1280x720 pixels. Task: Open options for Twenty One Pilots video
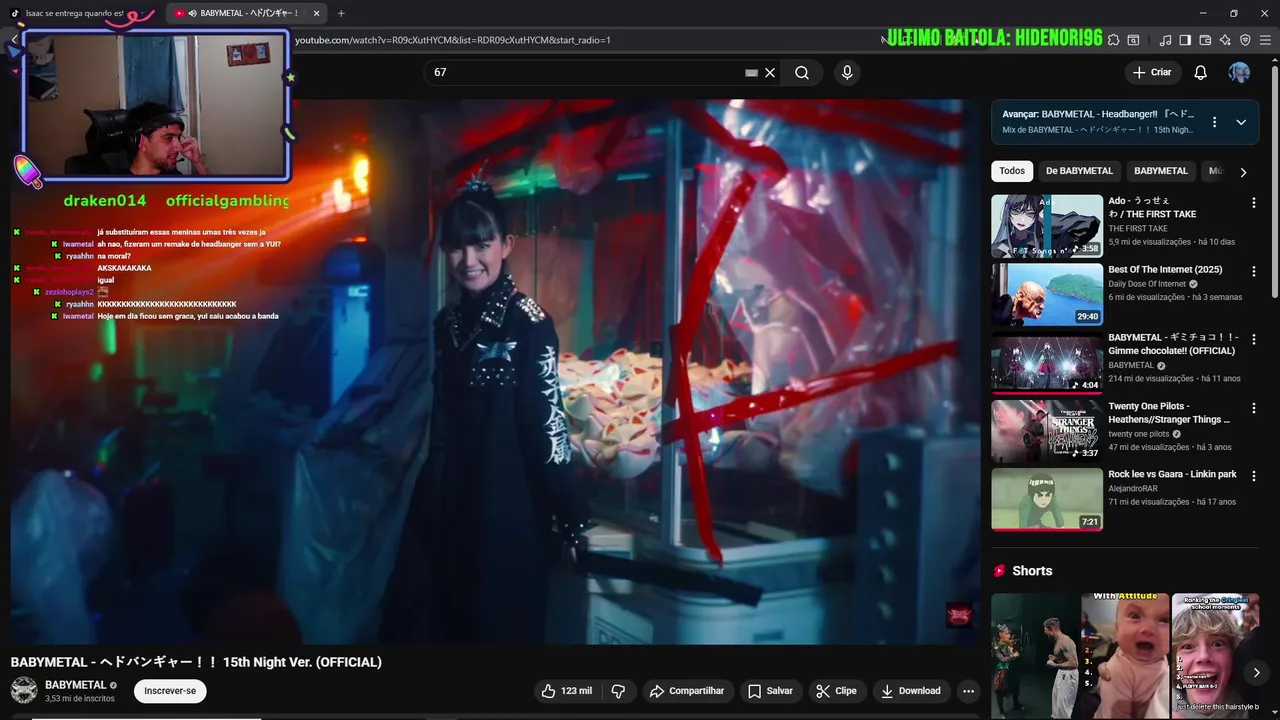click(1253, 408)
